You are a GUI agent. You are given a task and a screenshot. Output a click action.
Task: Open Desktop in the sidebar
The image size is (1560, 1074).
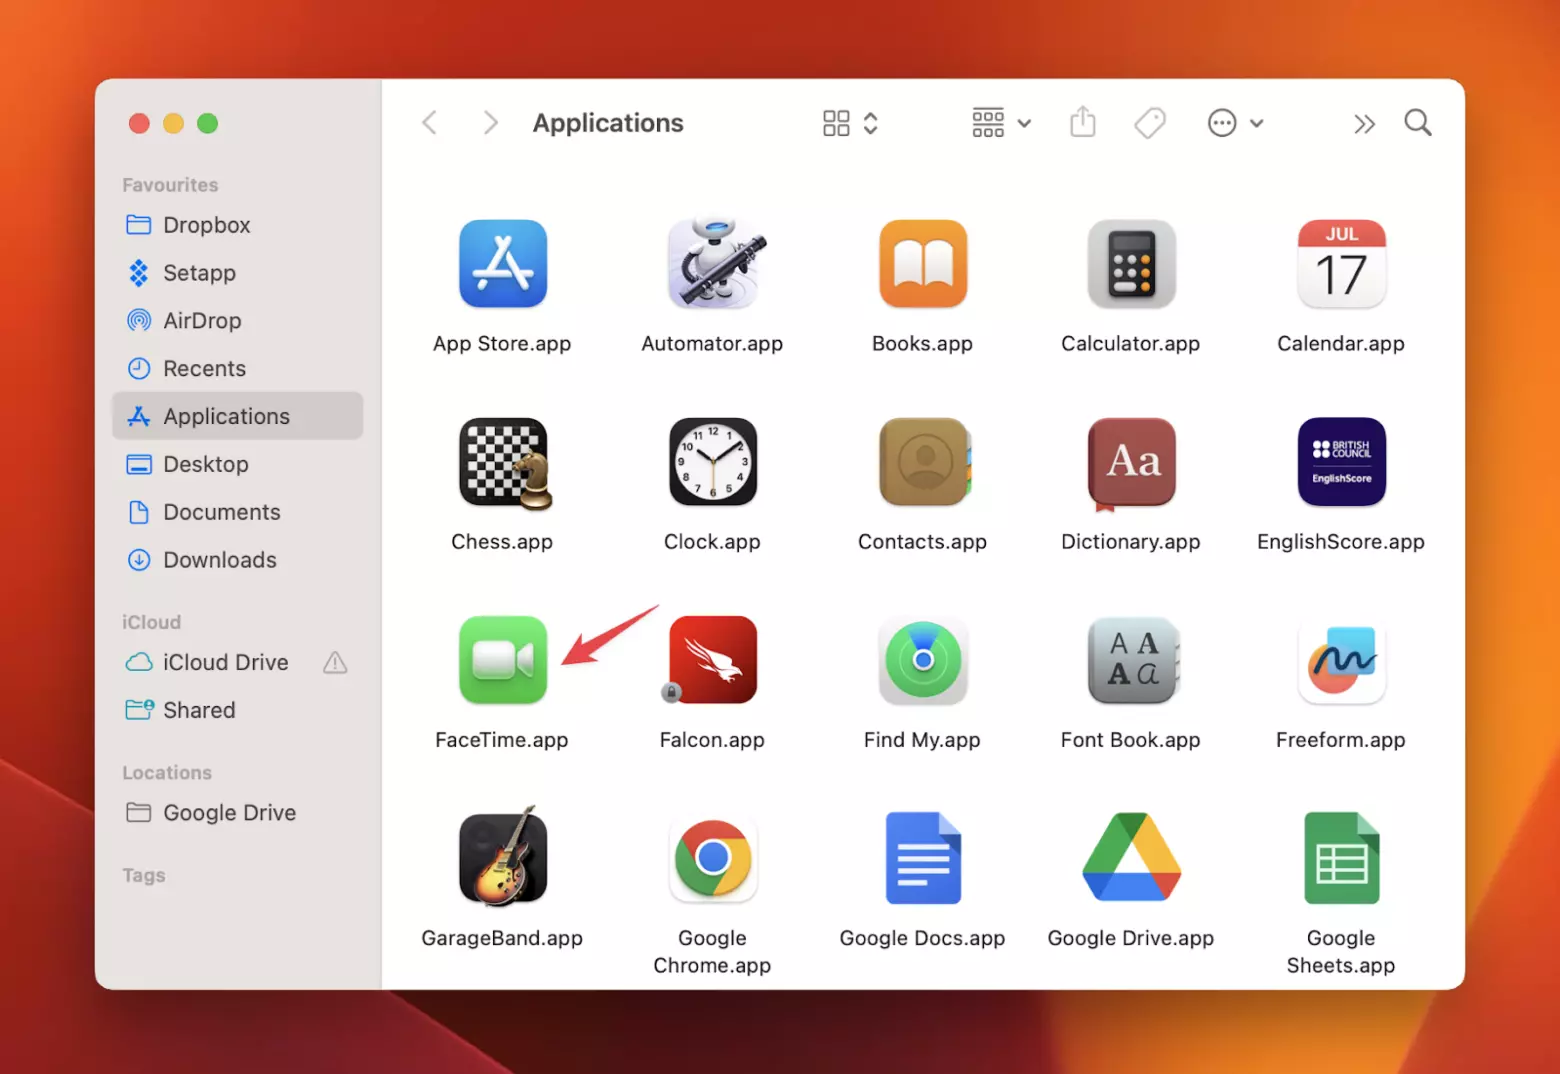pos(238,464)
